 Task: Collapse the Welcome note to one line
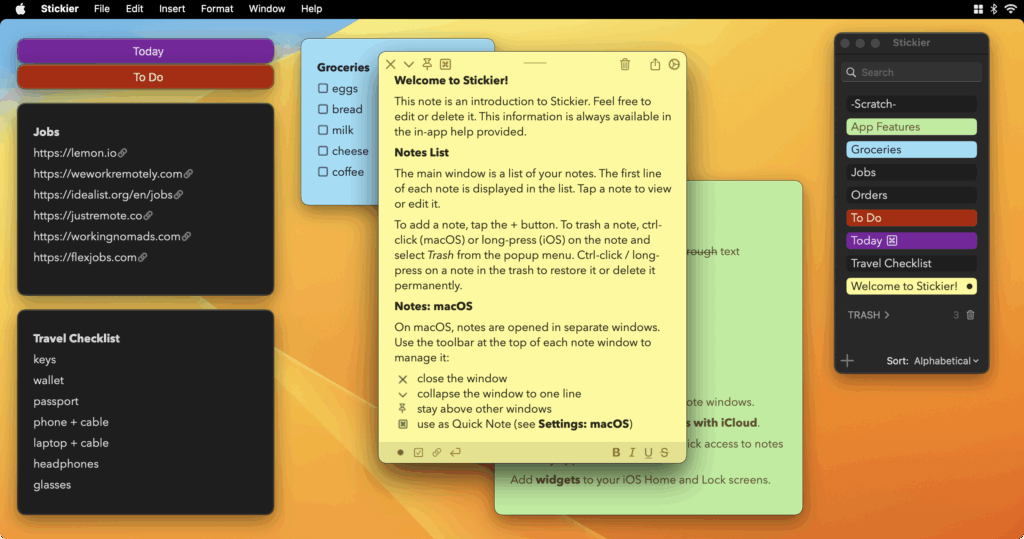[x=409, y=64]
